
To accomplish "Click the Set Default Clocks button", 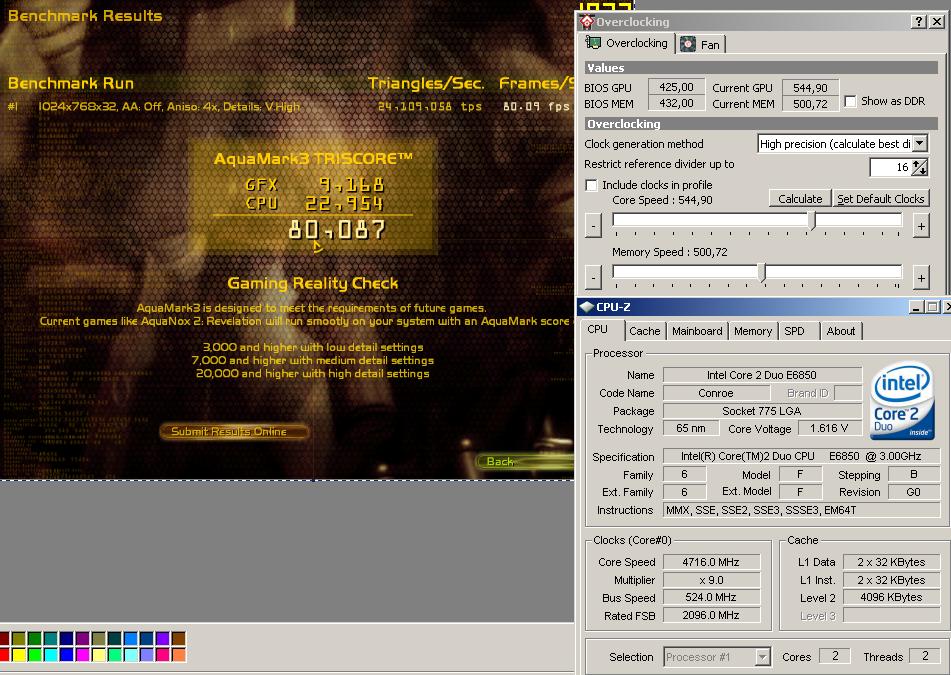I will pos(881,199).
